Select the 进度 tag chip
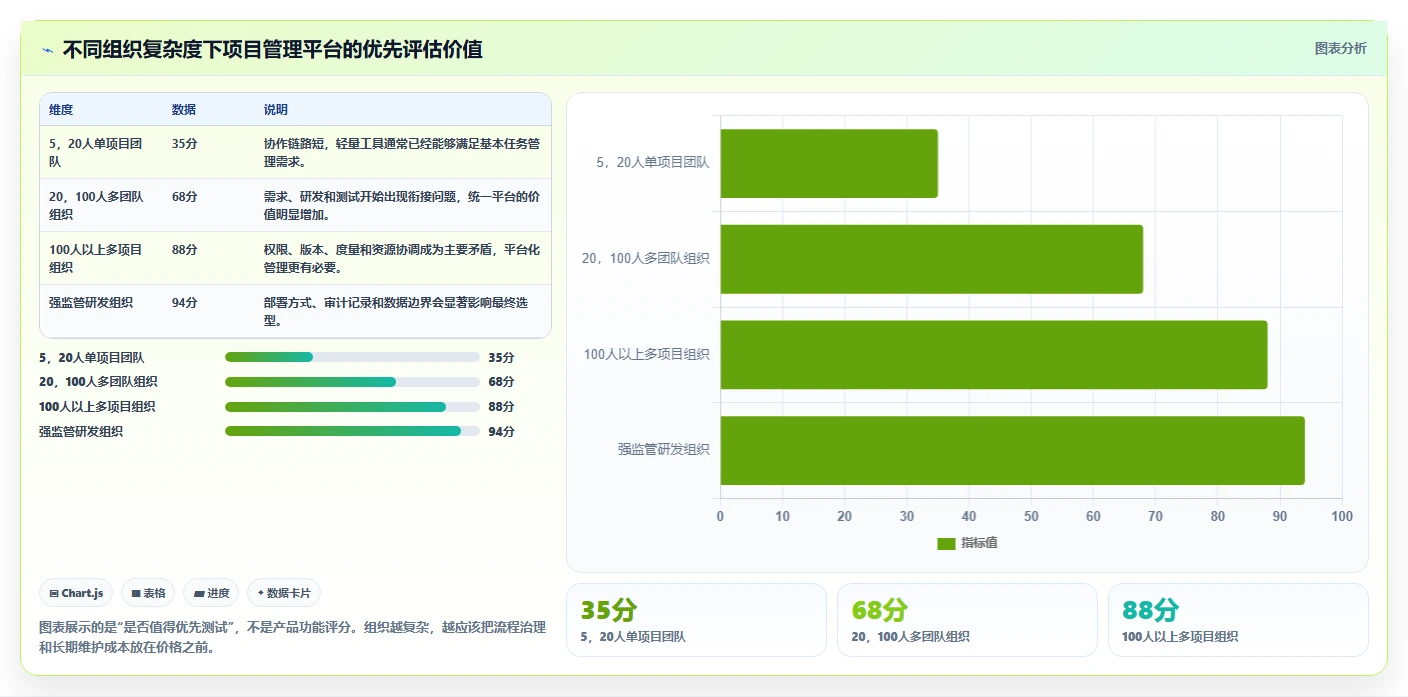Screen dimensions: 1408x697 211,593
